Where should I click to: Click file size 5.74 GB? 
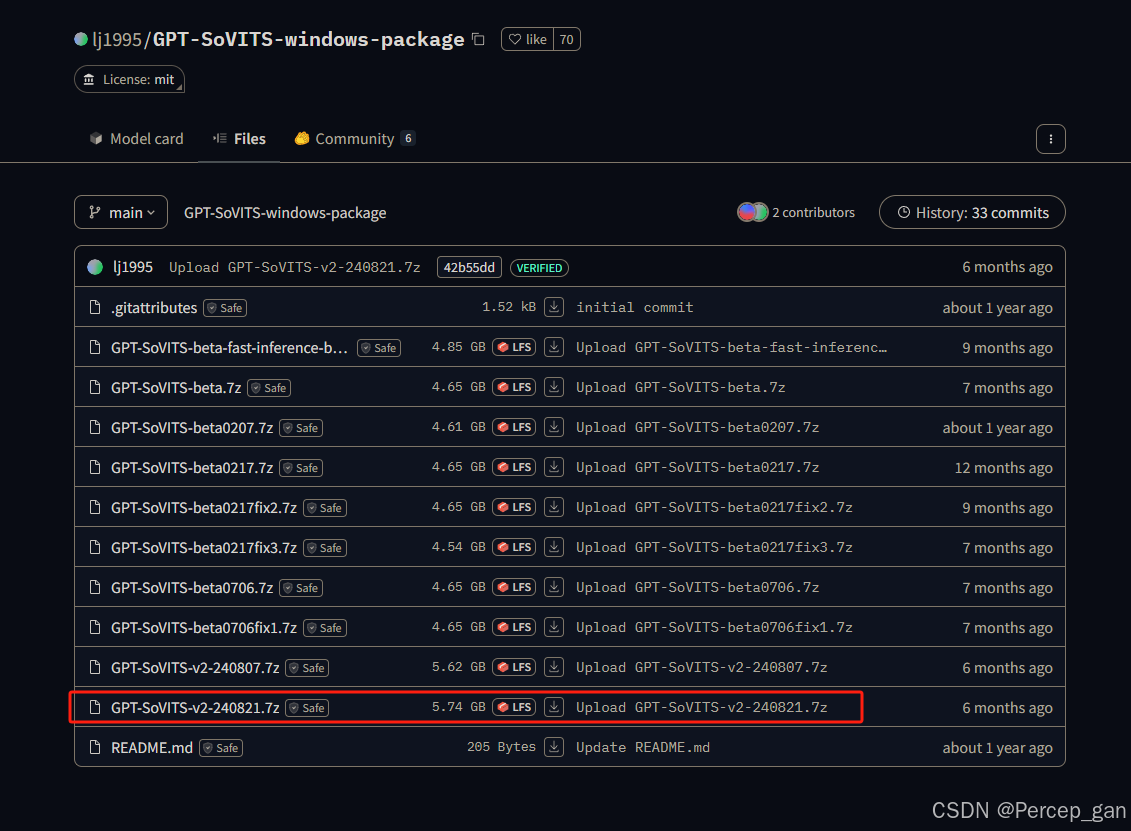(459, 707)
